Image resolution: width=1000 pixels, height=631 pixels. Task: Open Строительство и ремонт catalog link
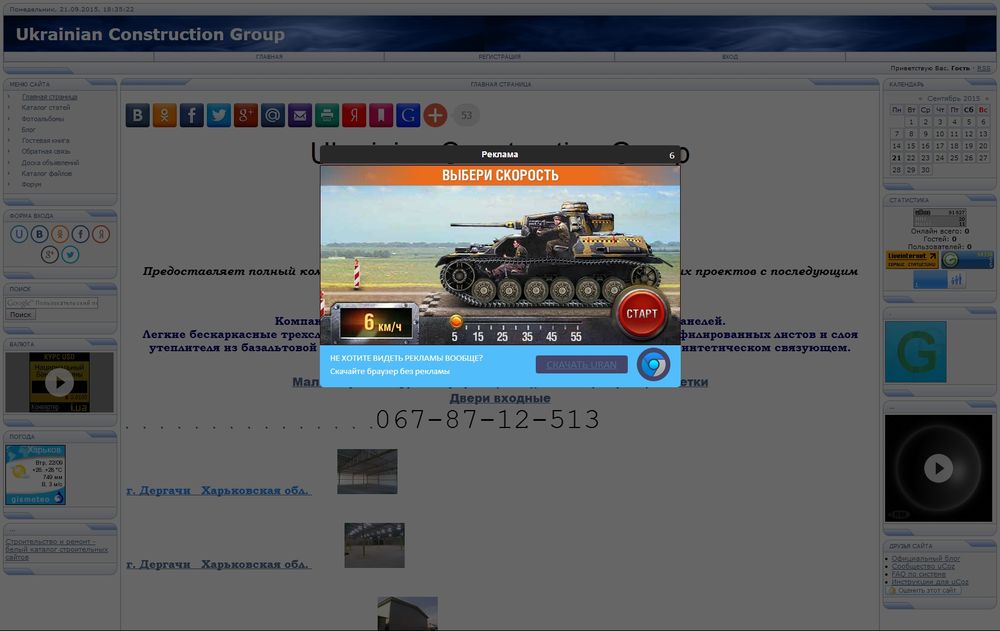57,549
